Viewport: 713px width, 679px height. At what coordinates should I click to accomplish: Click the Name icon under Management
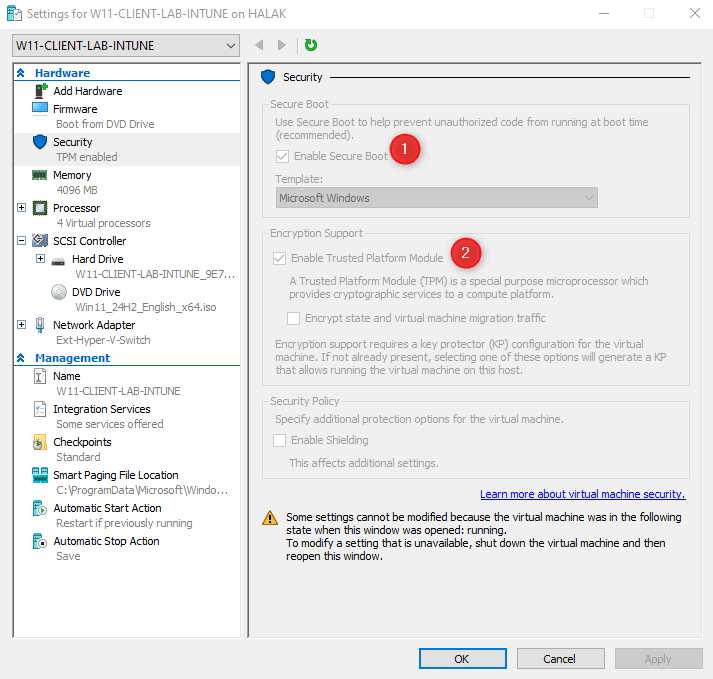point(40,376)
